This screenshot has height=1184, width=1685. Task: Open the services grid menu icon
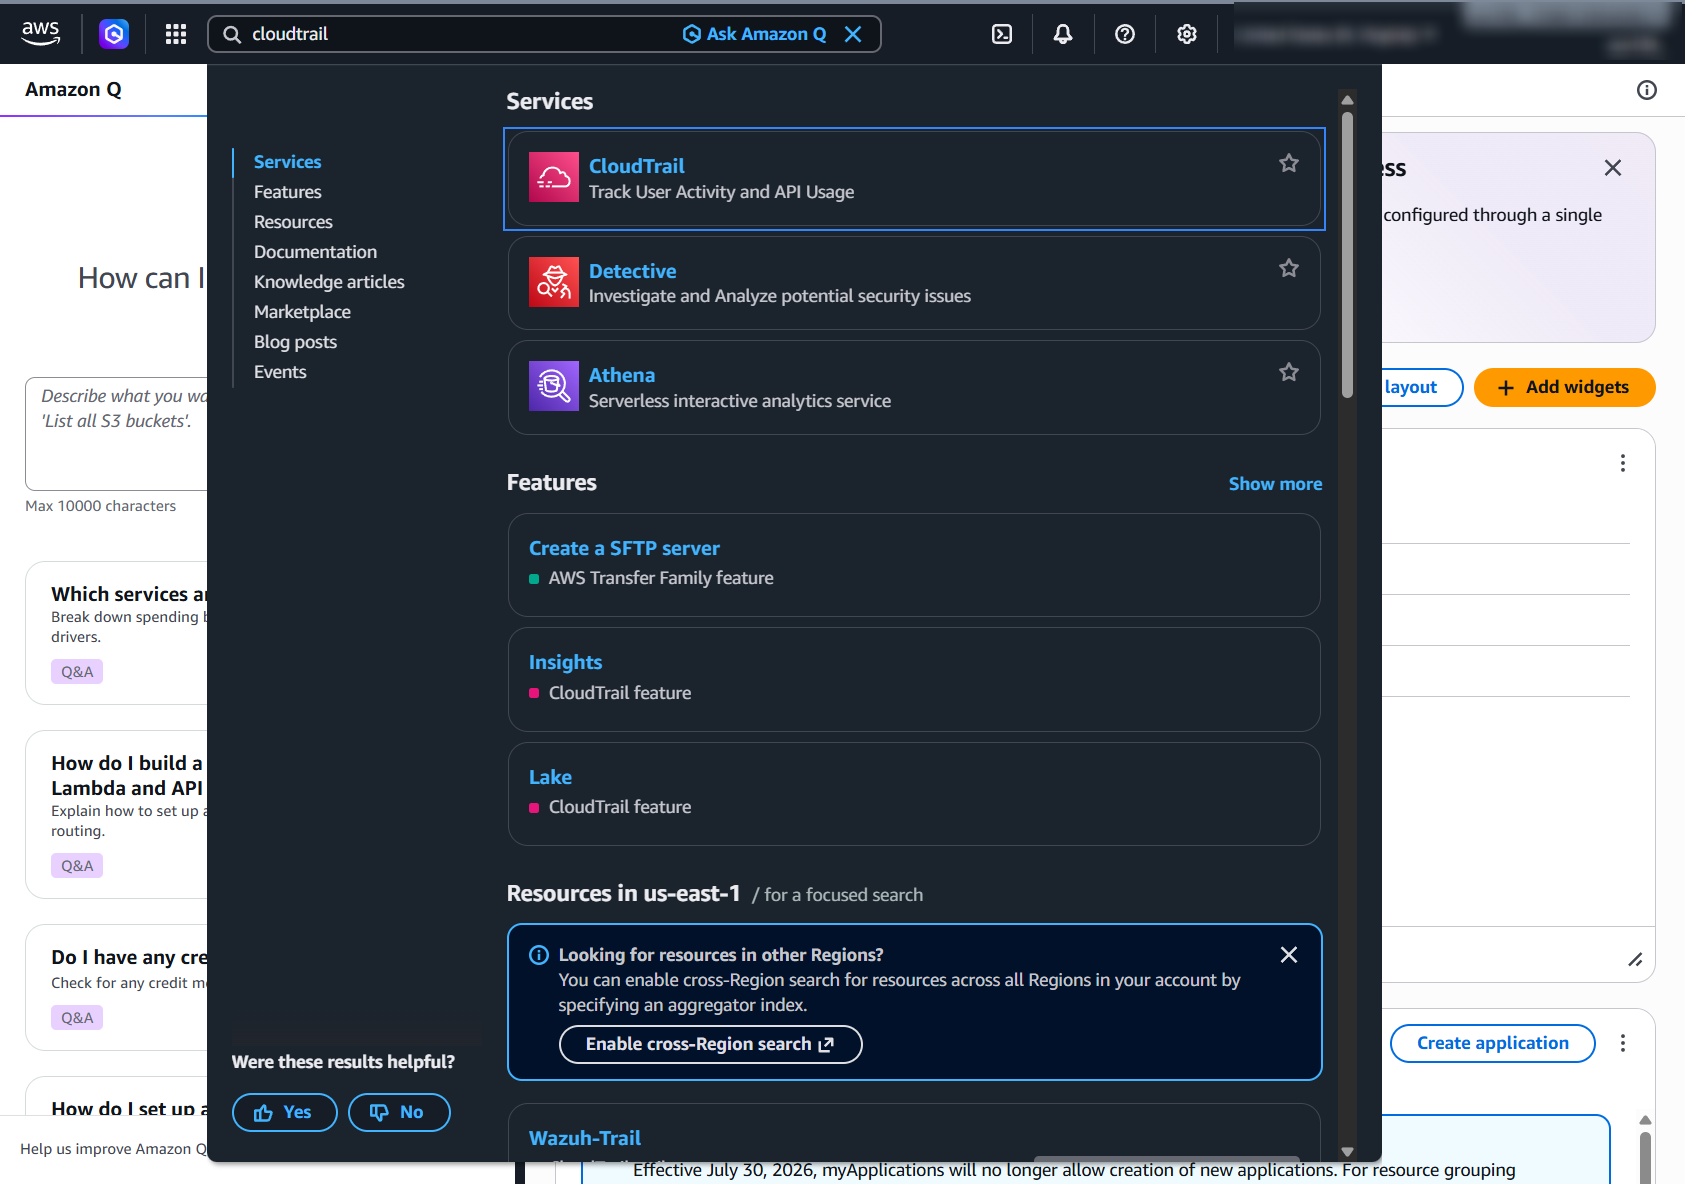pyautogui.click(x=176, y=34)
